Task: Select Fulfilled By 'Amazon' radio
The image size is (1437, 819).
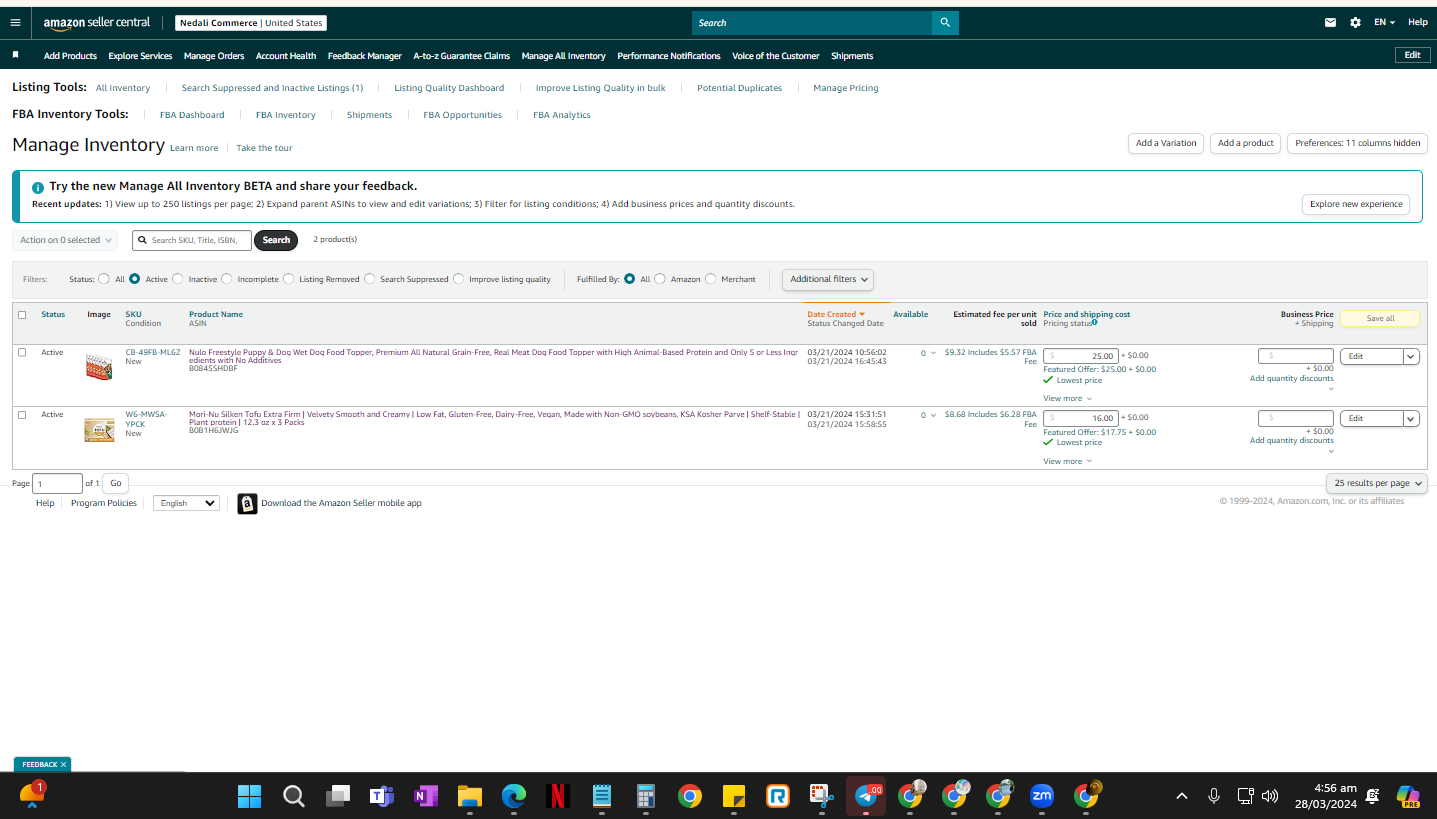Action: click(660, 279)
